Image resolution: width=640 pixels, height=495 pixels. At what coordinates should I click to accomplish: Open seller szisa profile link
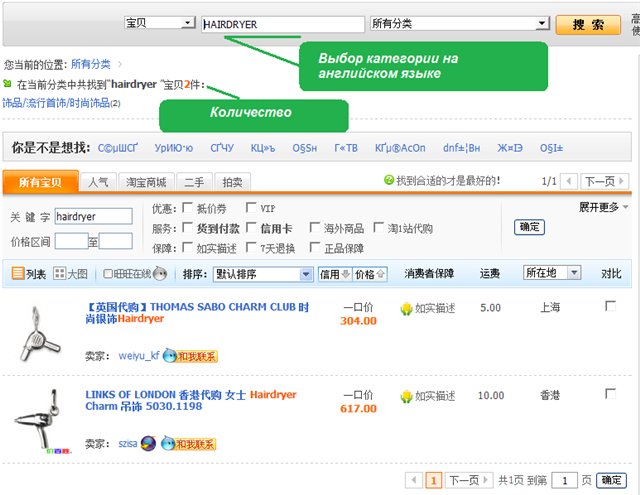pyautogui.click(x=128, y=443)
